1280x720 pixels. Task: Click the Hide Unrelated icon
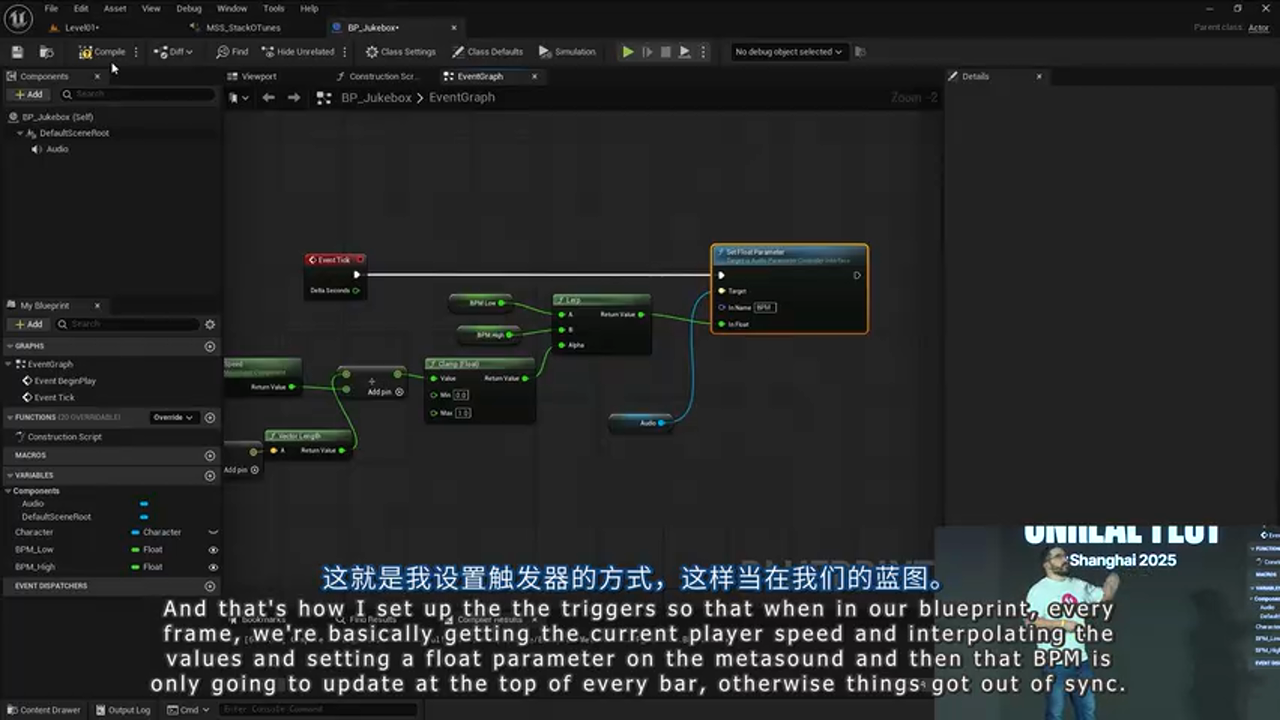pos(268,51)
